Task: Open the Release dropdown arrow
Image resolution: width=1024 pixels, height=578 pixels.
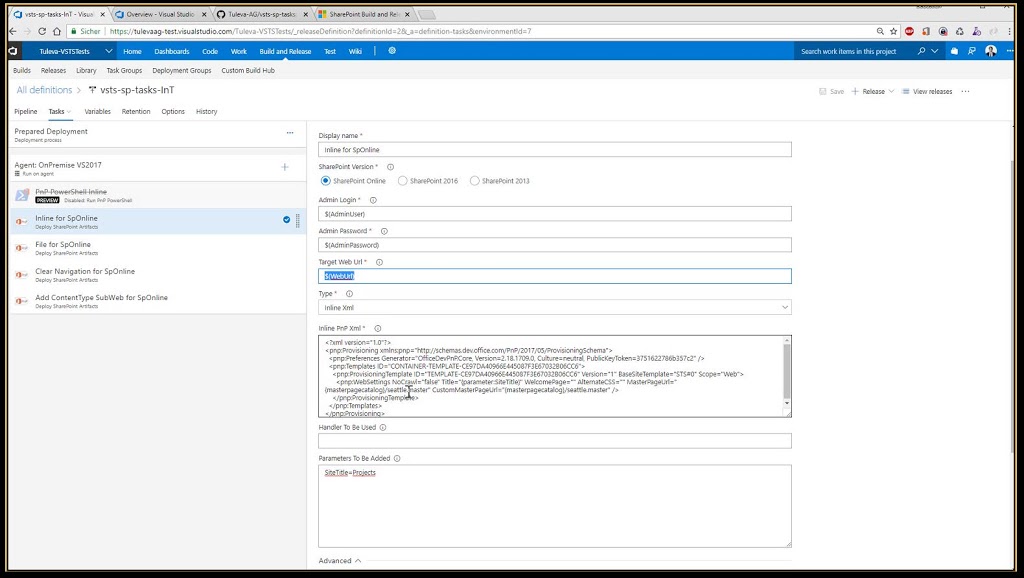Action: click(891, 91)
